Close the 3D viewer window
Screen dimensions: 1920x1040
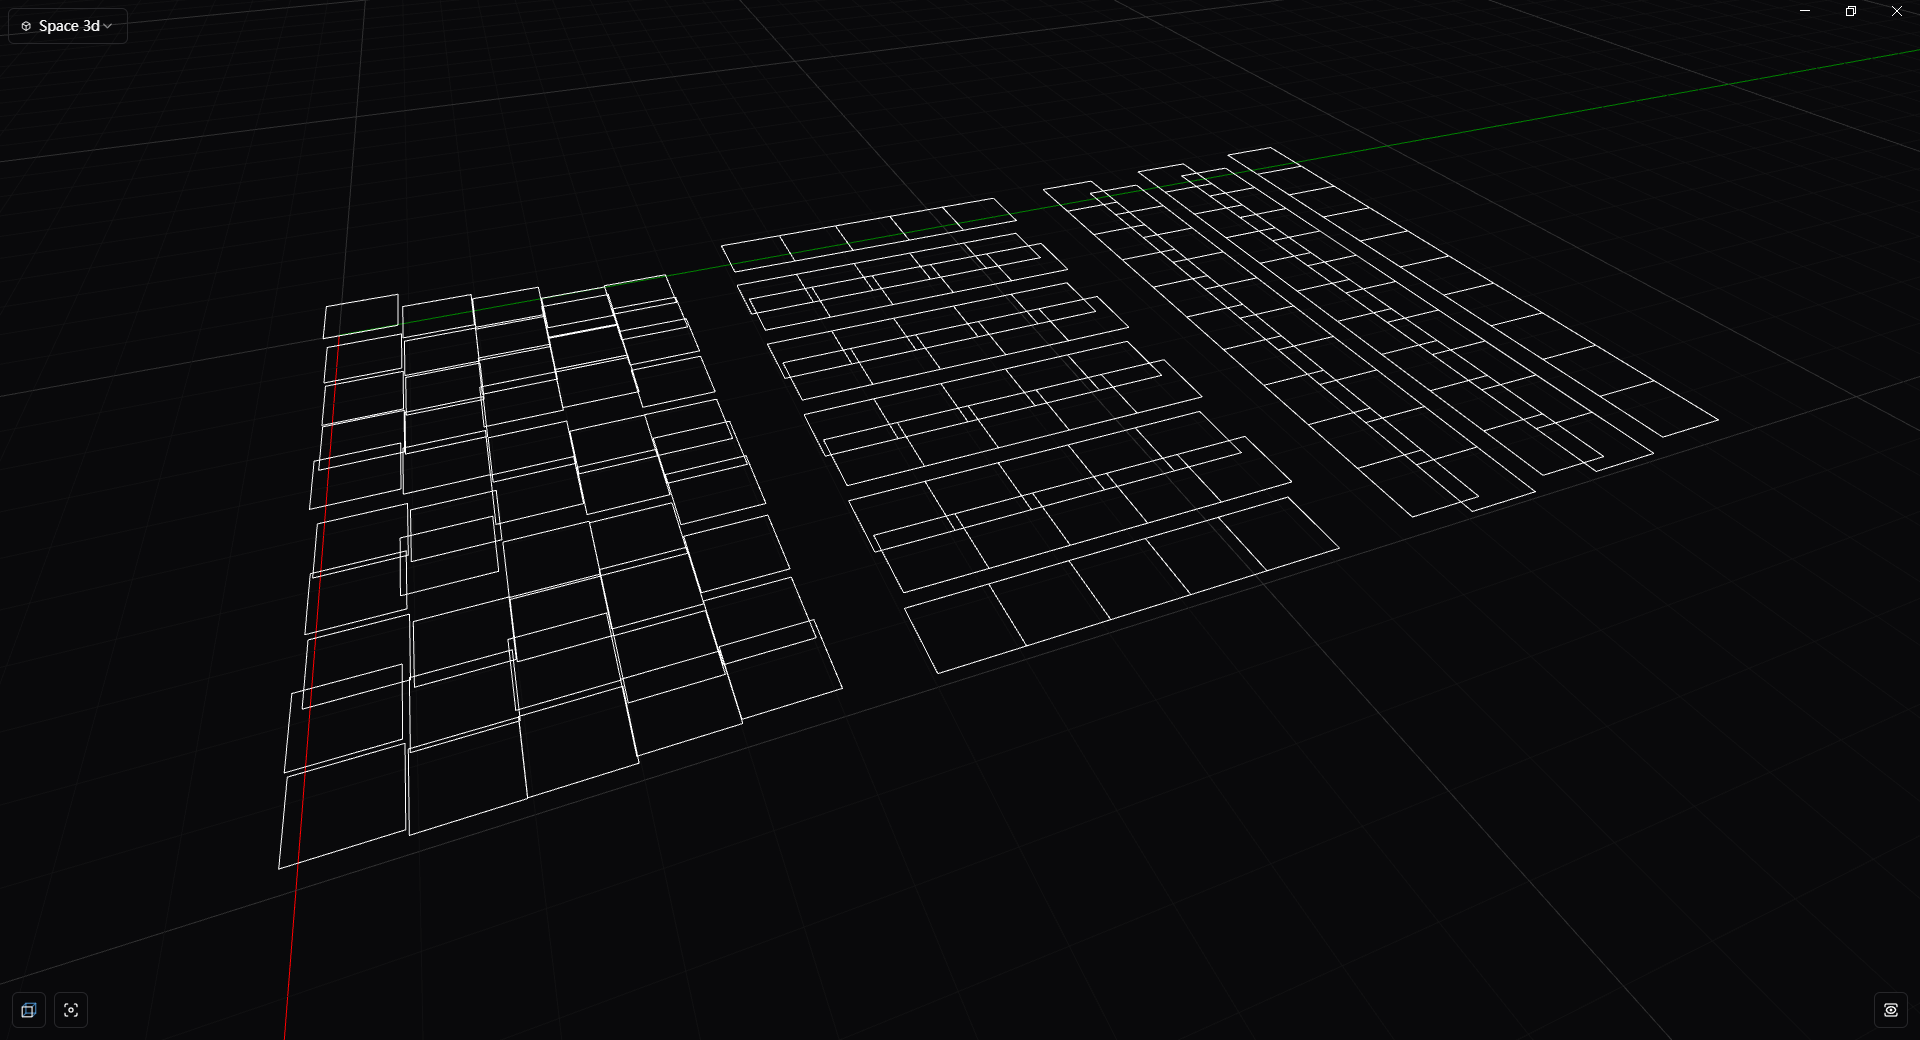[1897, 11]
